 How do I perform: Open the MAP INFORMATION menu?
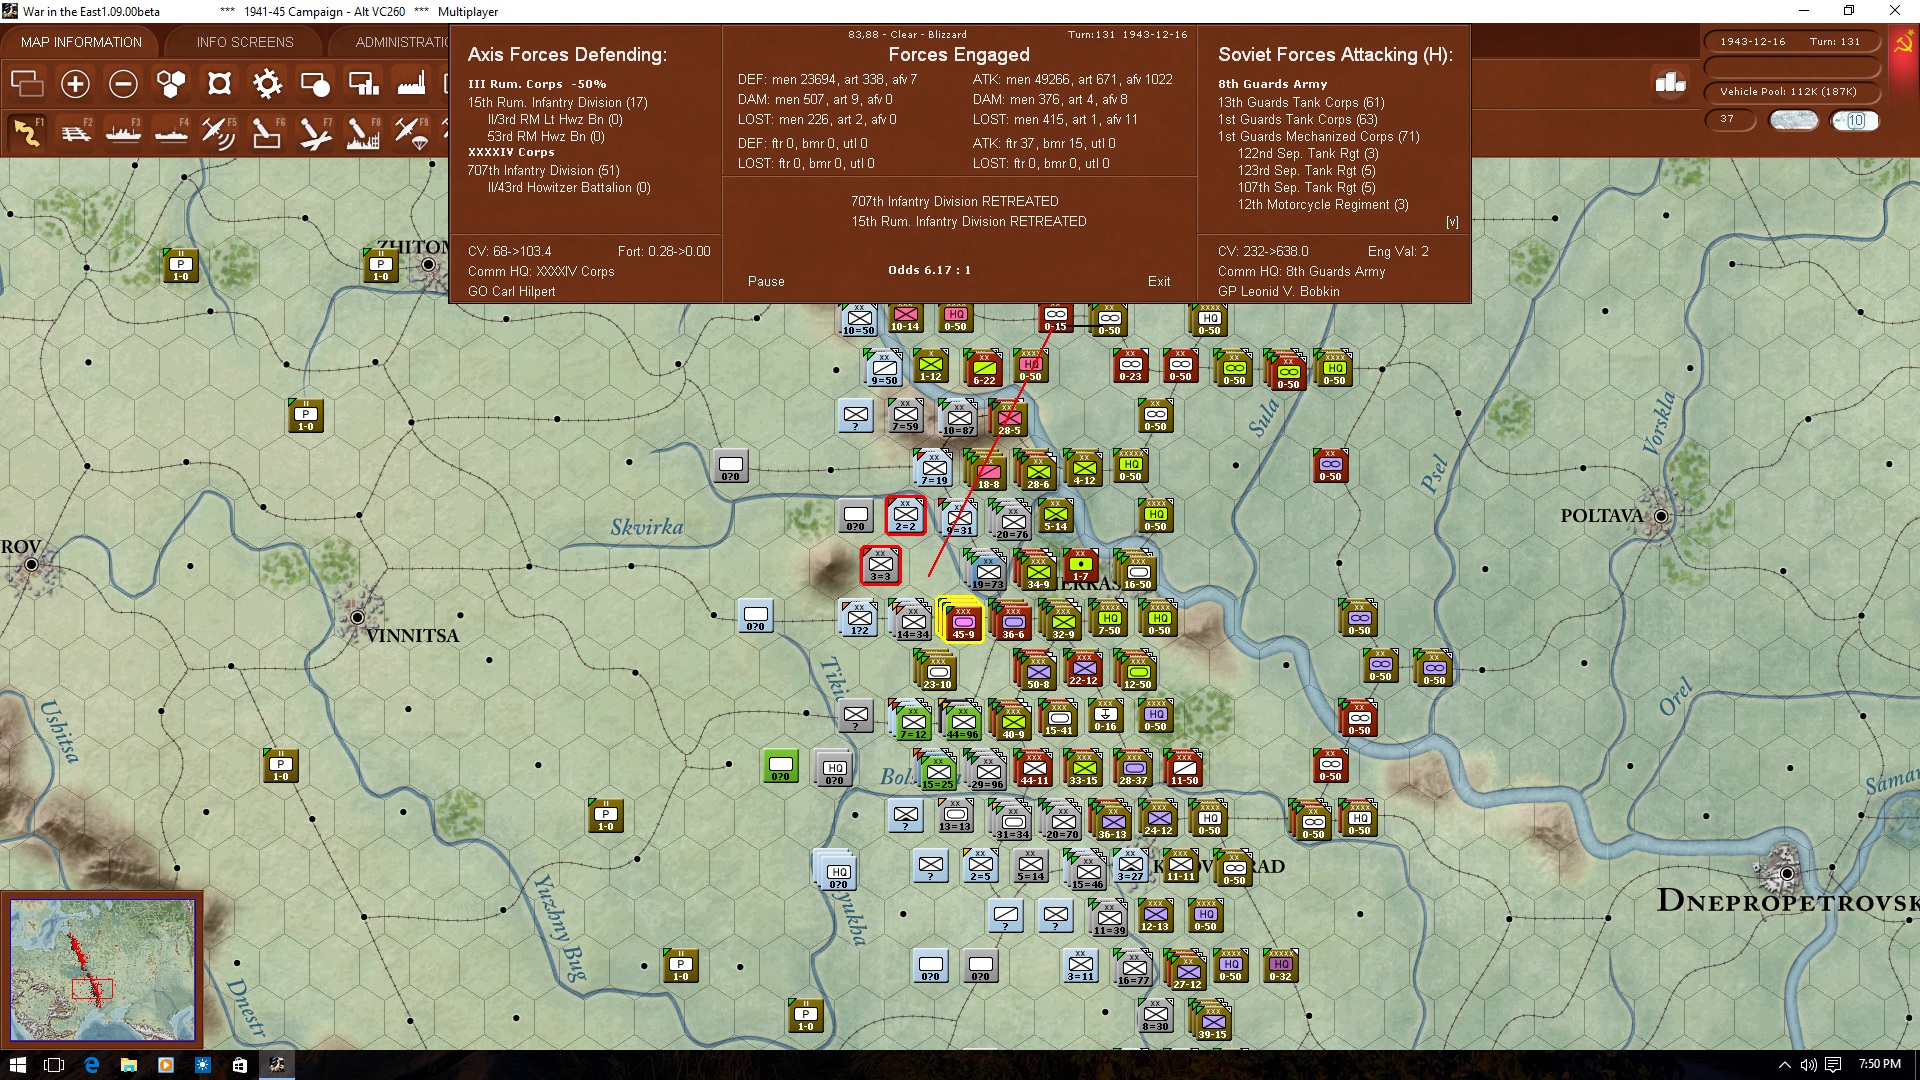pyautogui.click(x=80, y=41)
